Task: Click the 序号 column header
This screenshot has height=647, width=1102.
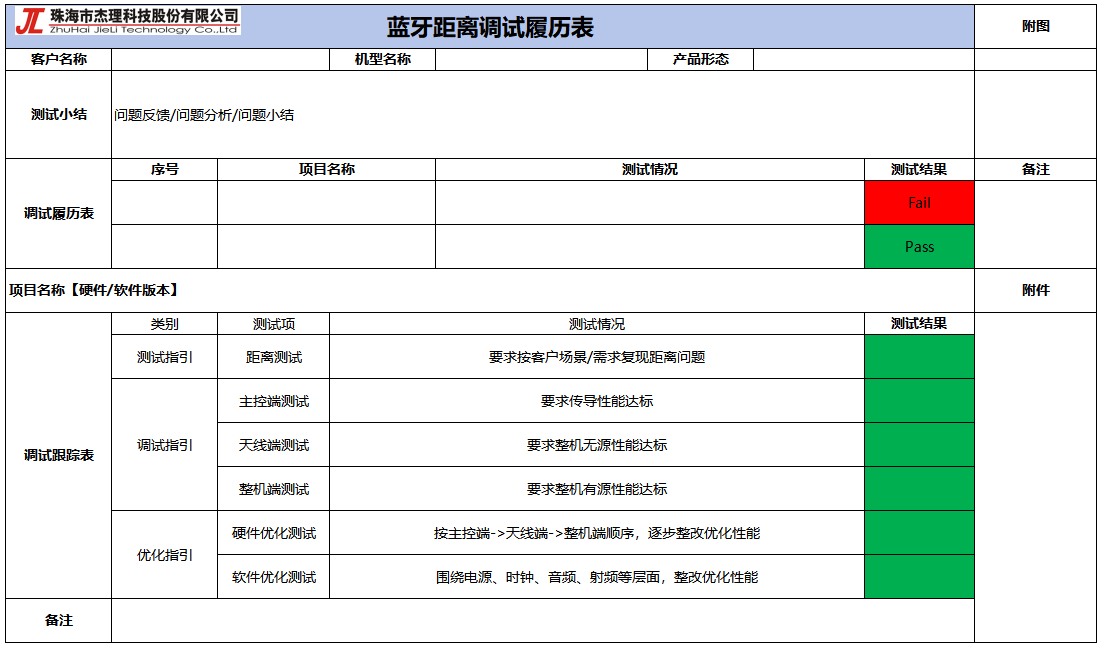Action: 164,170
